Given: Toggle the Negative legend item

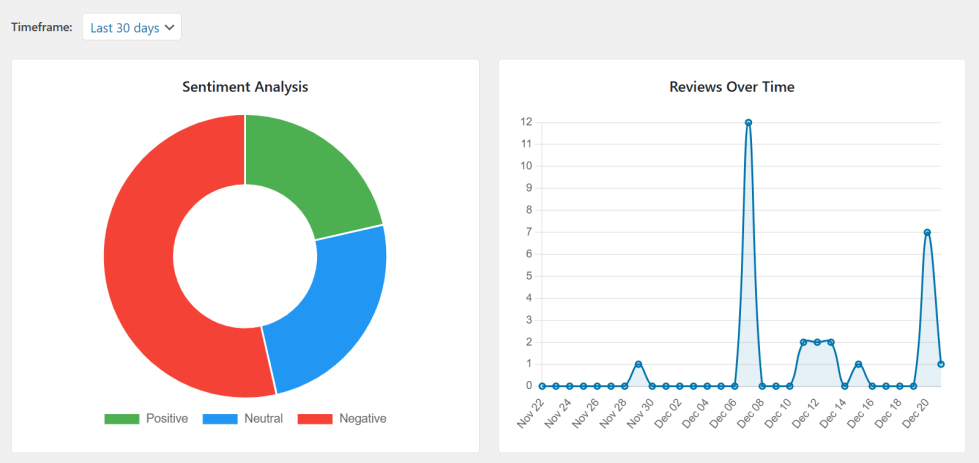Looking at the screenshot, I should pos(342,419).
